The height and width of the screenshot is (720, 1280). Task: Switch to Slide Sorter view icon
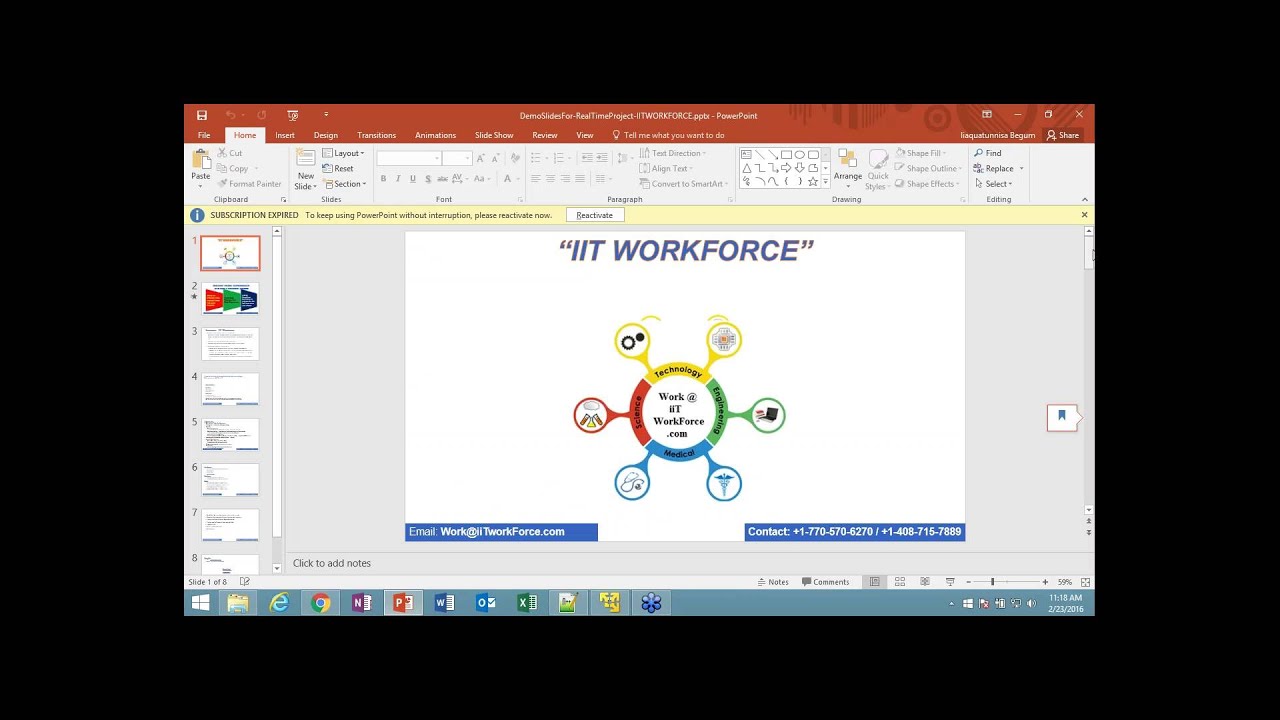899,582
